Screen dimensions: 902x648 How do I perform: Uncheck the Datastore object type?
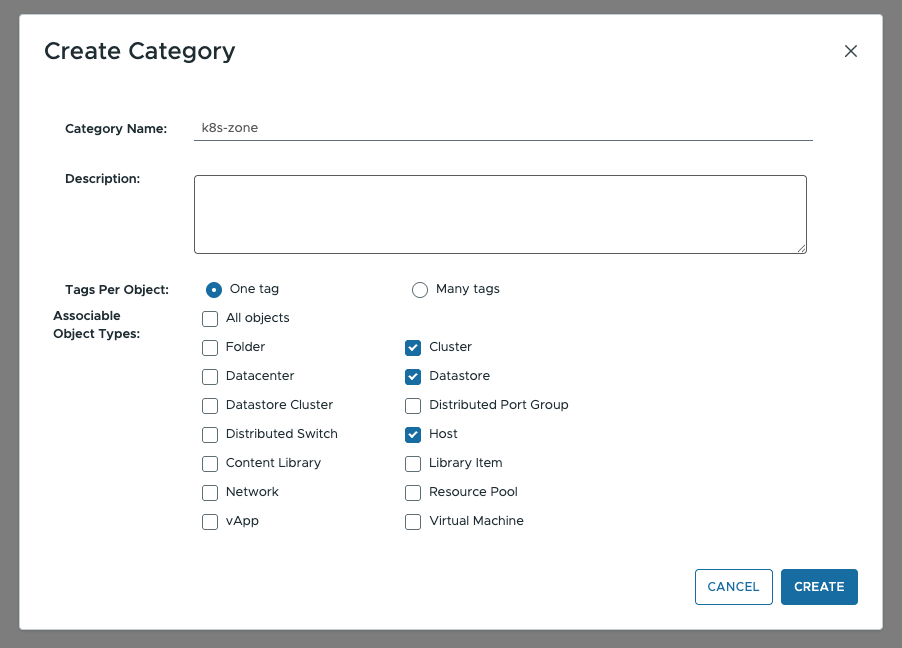pyautogui.click(x=413, y=376)
